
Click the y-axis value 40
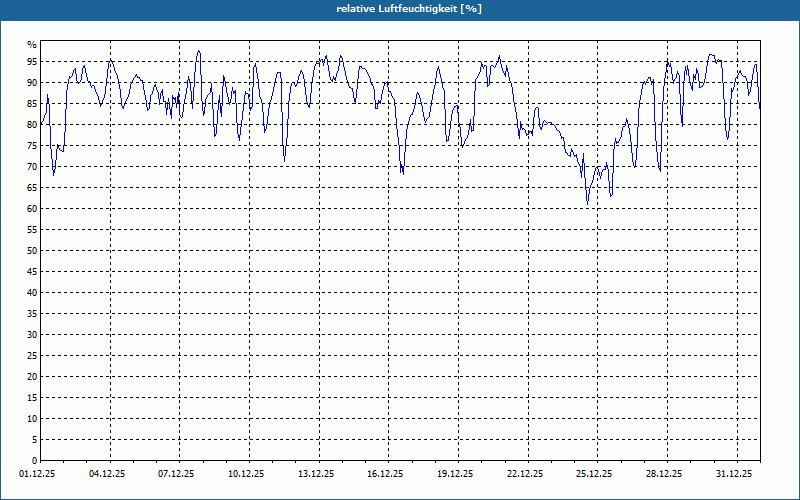tap(32, 292)
